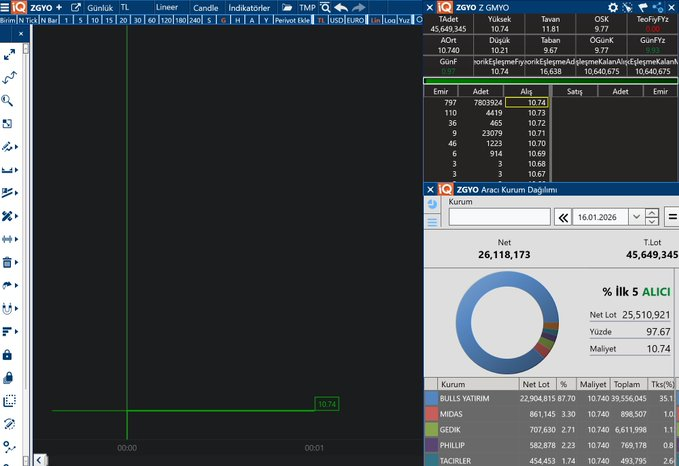Select the 15 minute period
This screenshot has height=466, width=679.
pos(109,20)
